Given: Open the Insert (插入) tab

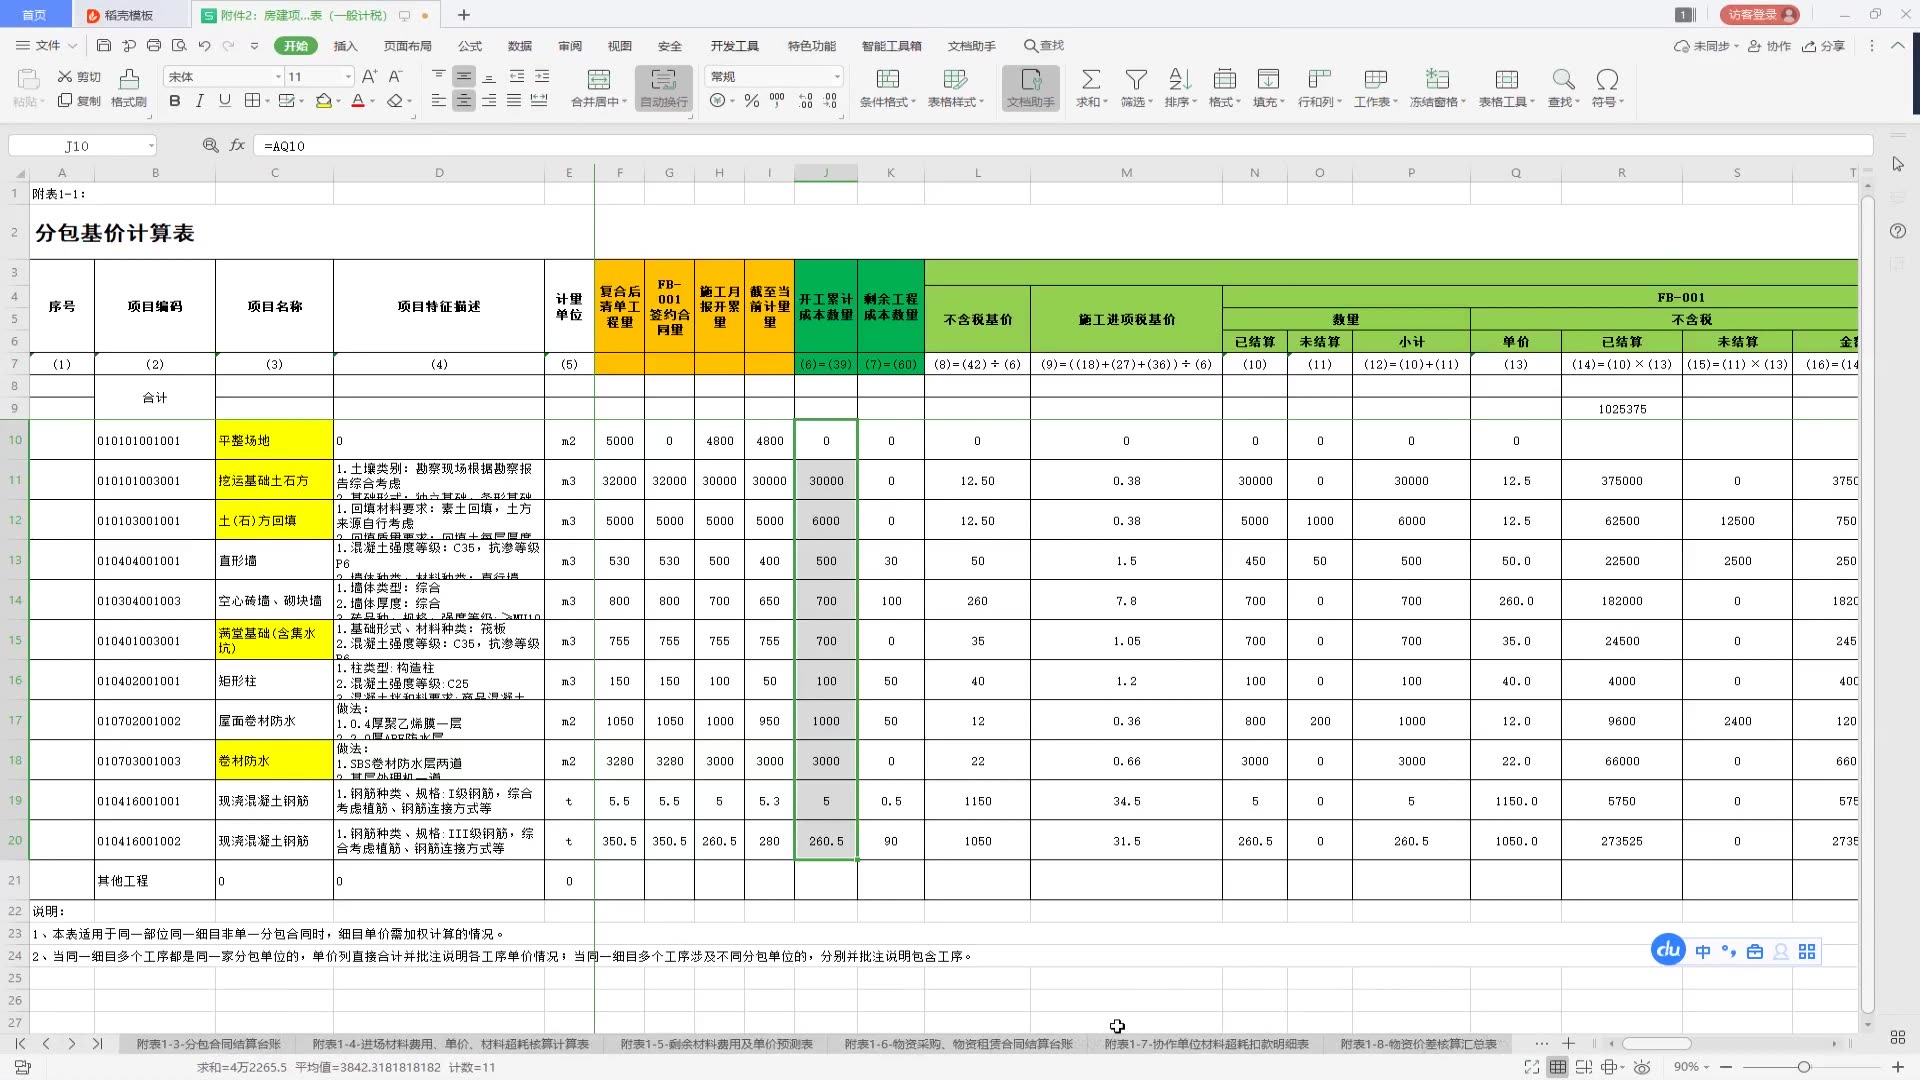Looking at the screenshot, I should coord(345,46).
